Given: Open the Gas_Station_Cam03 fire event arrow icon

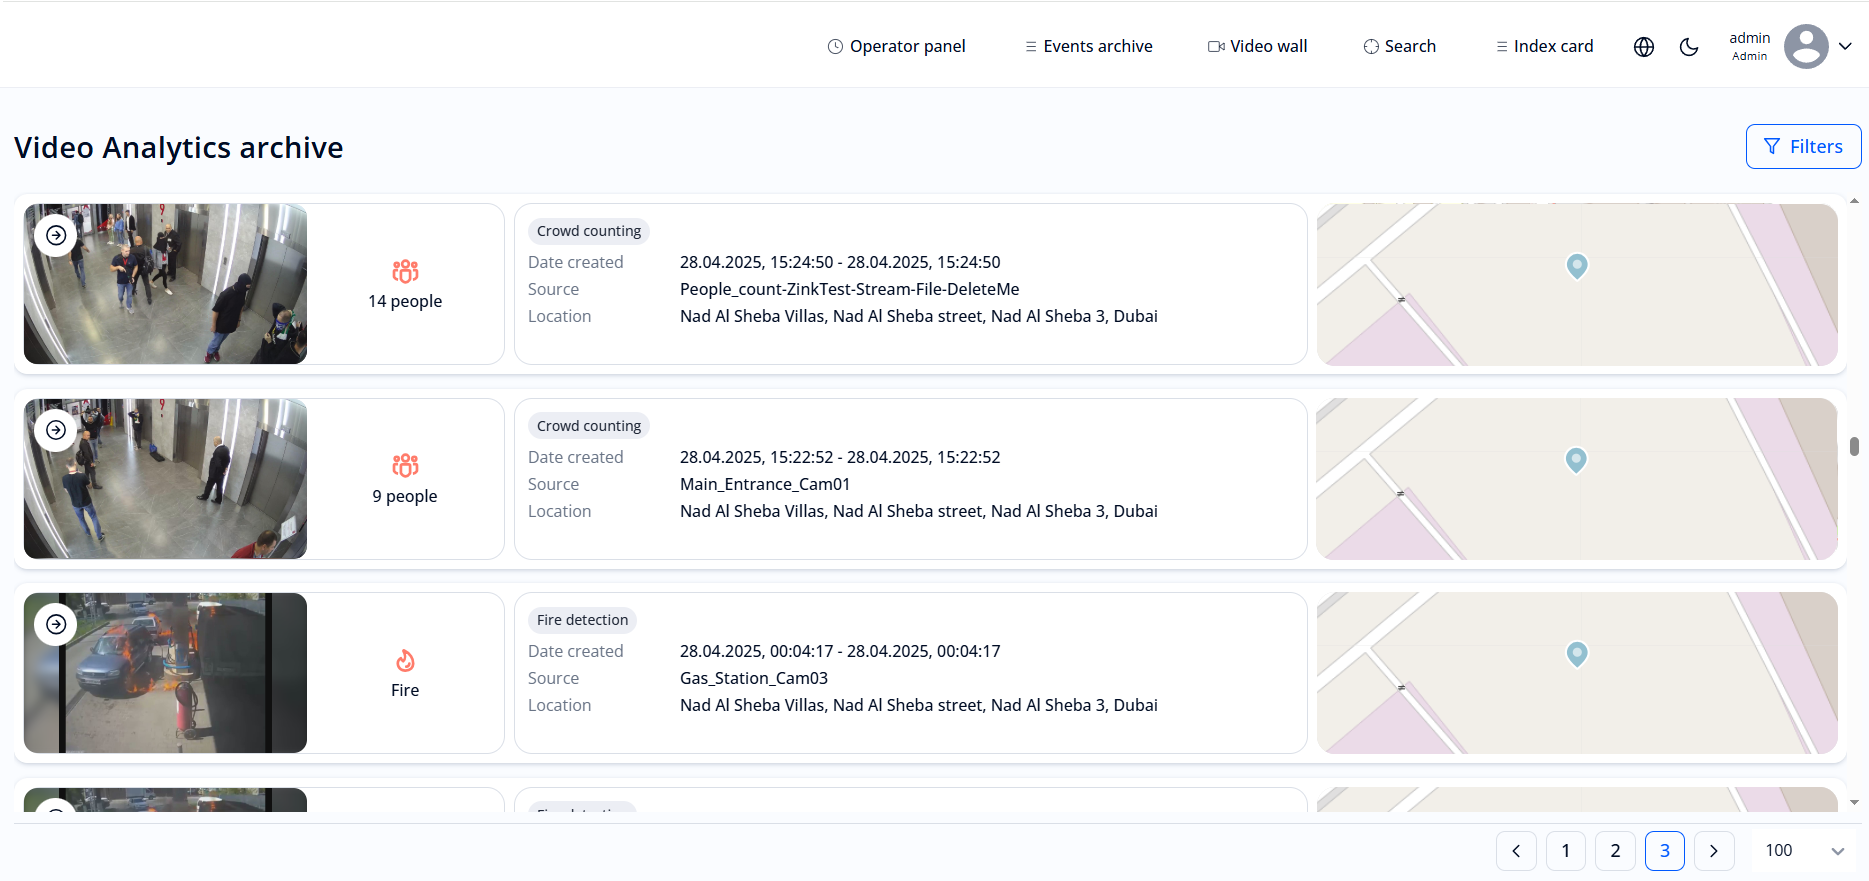Looking at the screenshot, I should point(56,624).
